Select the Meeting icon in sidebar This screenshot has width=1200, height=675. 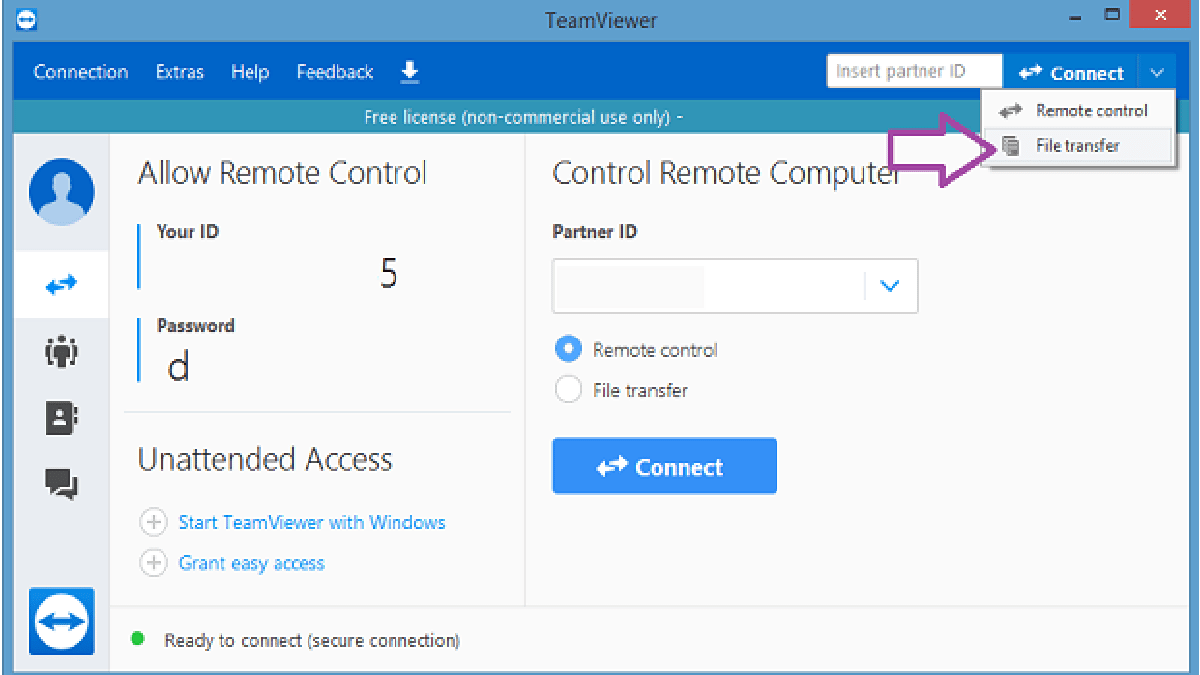61,352
